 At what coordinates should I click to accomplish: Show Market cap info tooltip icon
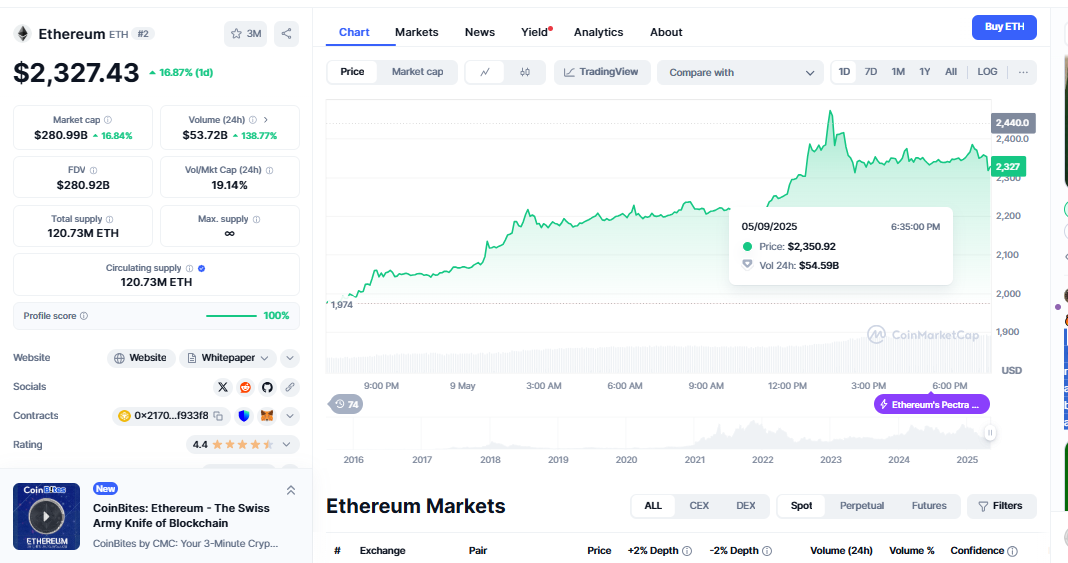pos(108,120)
